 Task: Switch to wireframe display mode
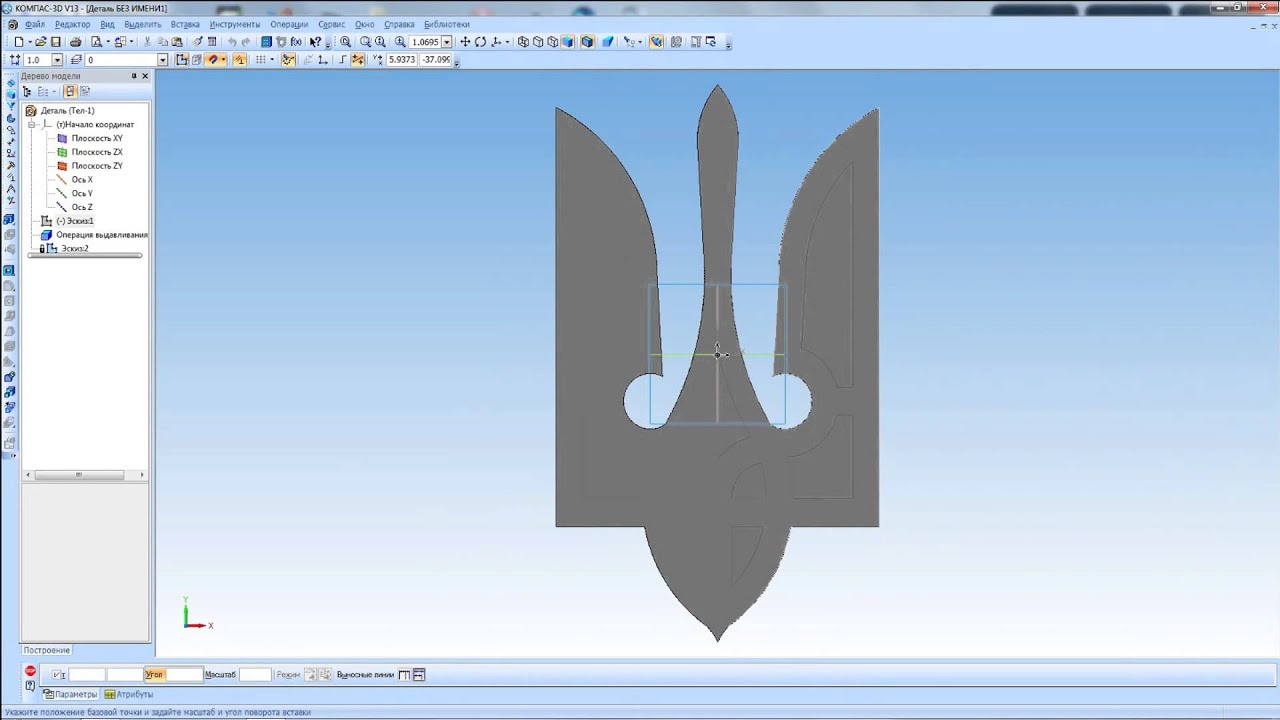523,42
